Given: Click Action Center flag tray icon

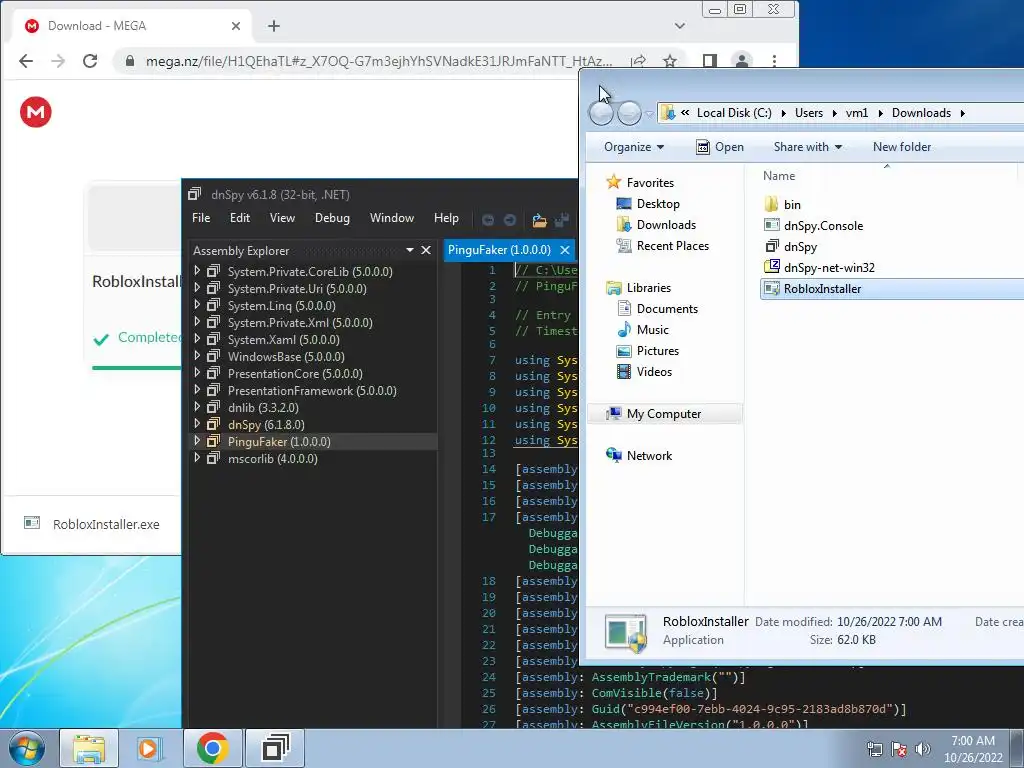Looking at the screenshot, I should (x=899, y=749).
